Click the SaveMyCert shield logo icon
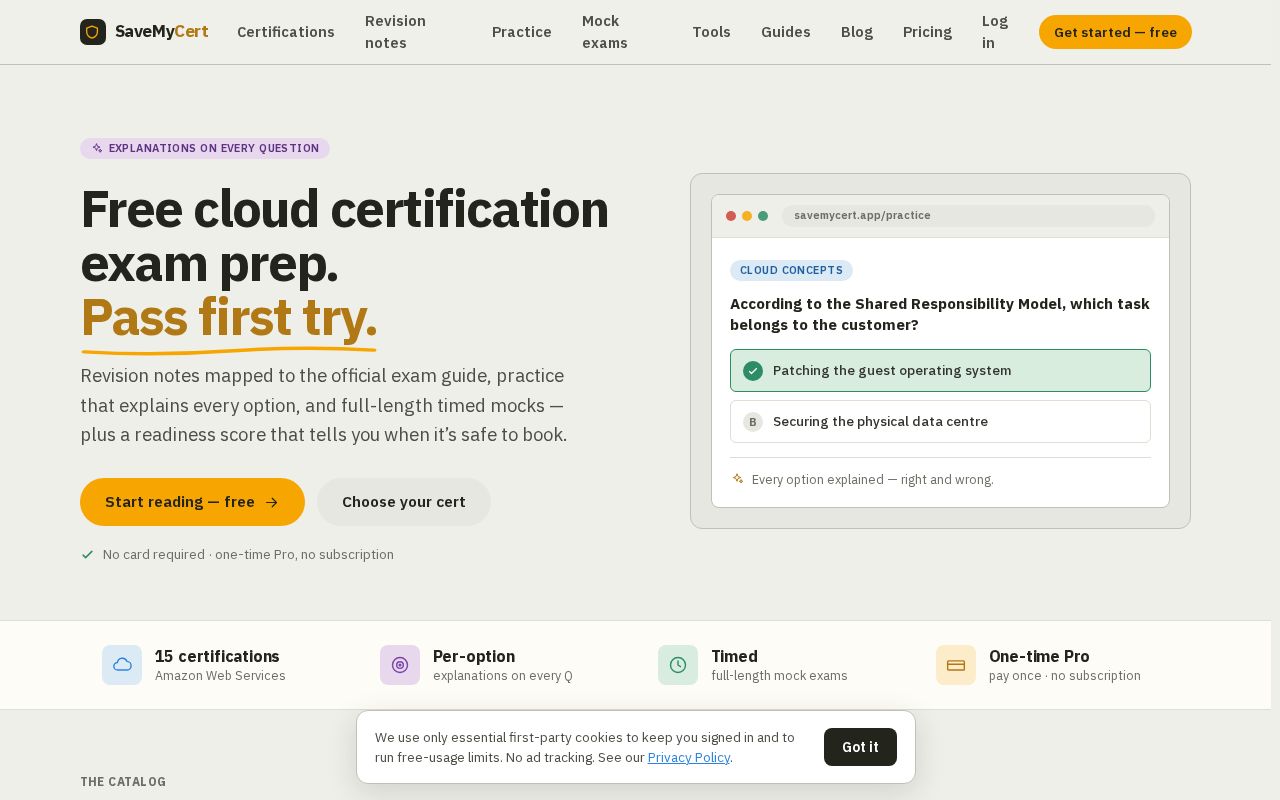 (93, 32)
